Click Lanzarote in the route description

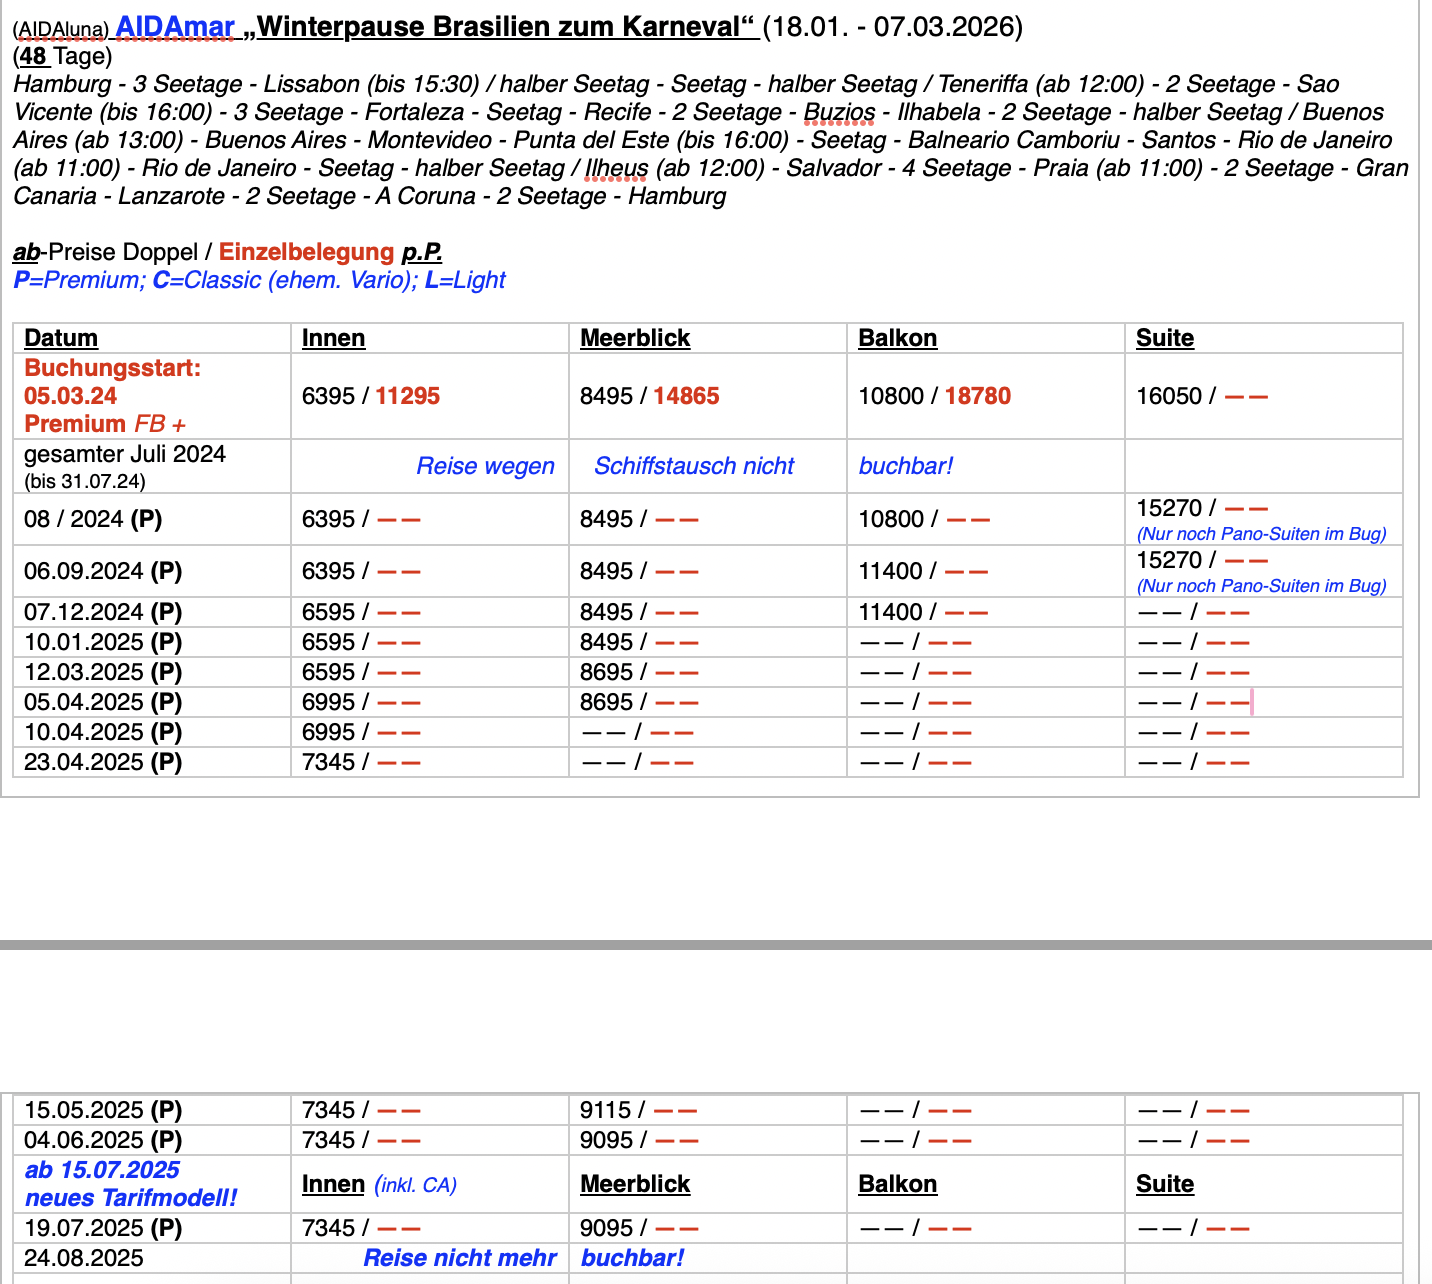[x=171, y=196]
